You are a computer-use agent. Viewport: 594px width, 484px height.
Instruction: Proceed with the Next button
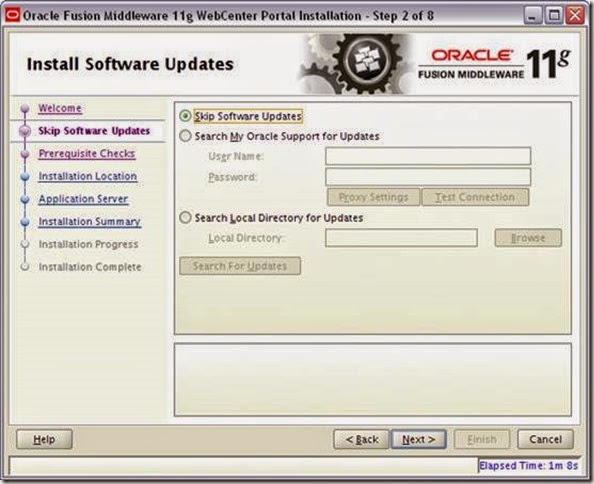coord(419,439)
